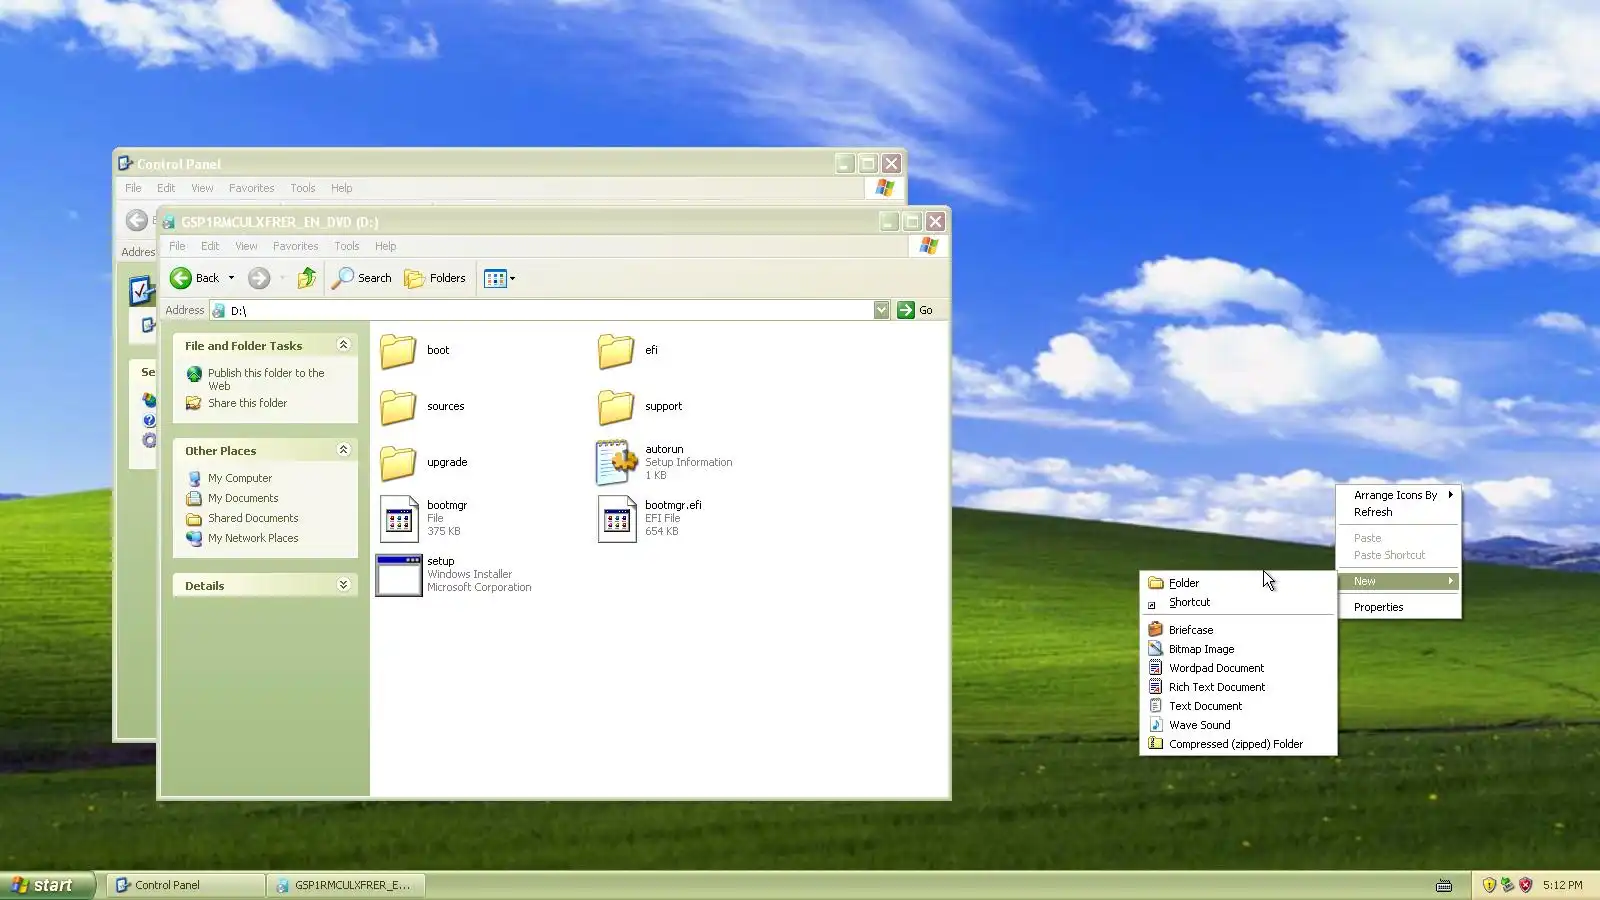The height and width of the screenshot is (900, 1600).
Task: Select the setup installer icon
Action: 399,575
